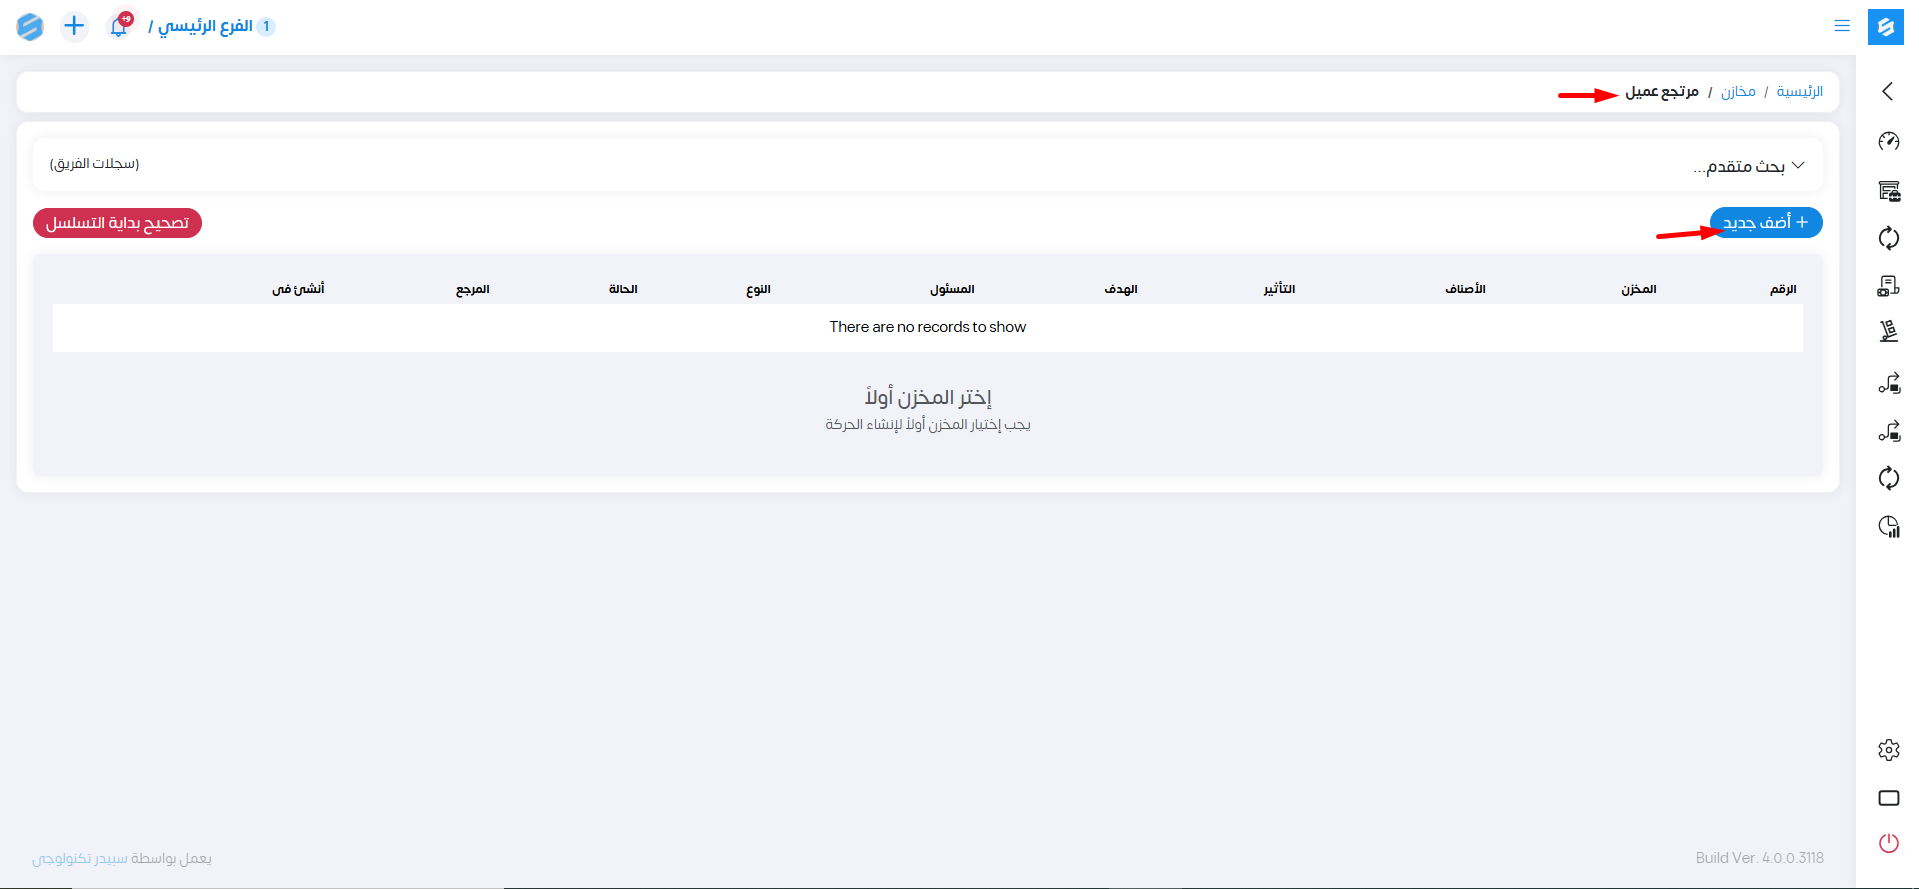The height and width of the screenshot is (889, 1919).
Task: Toggle the hamburger menu icon
Action: (x=1841, y=26)
